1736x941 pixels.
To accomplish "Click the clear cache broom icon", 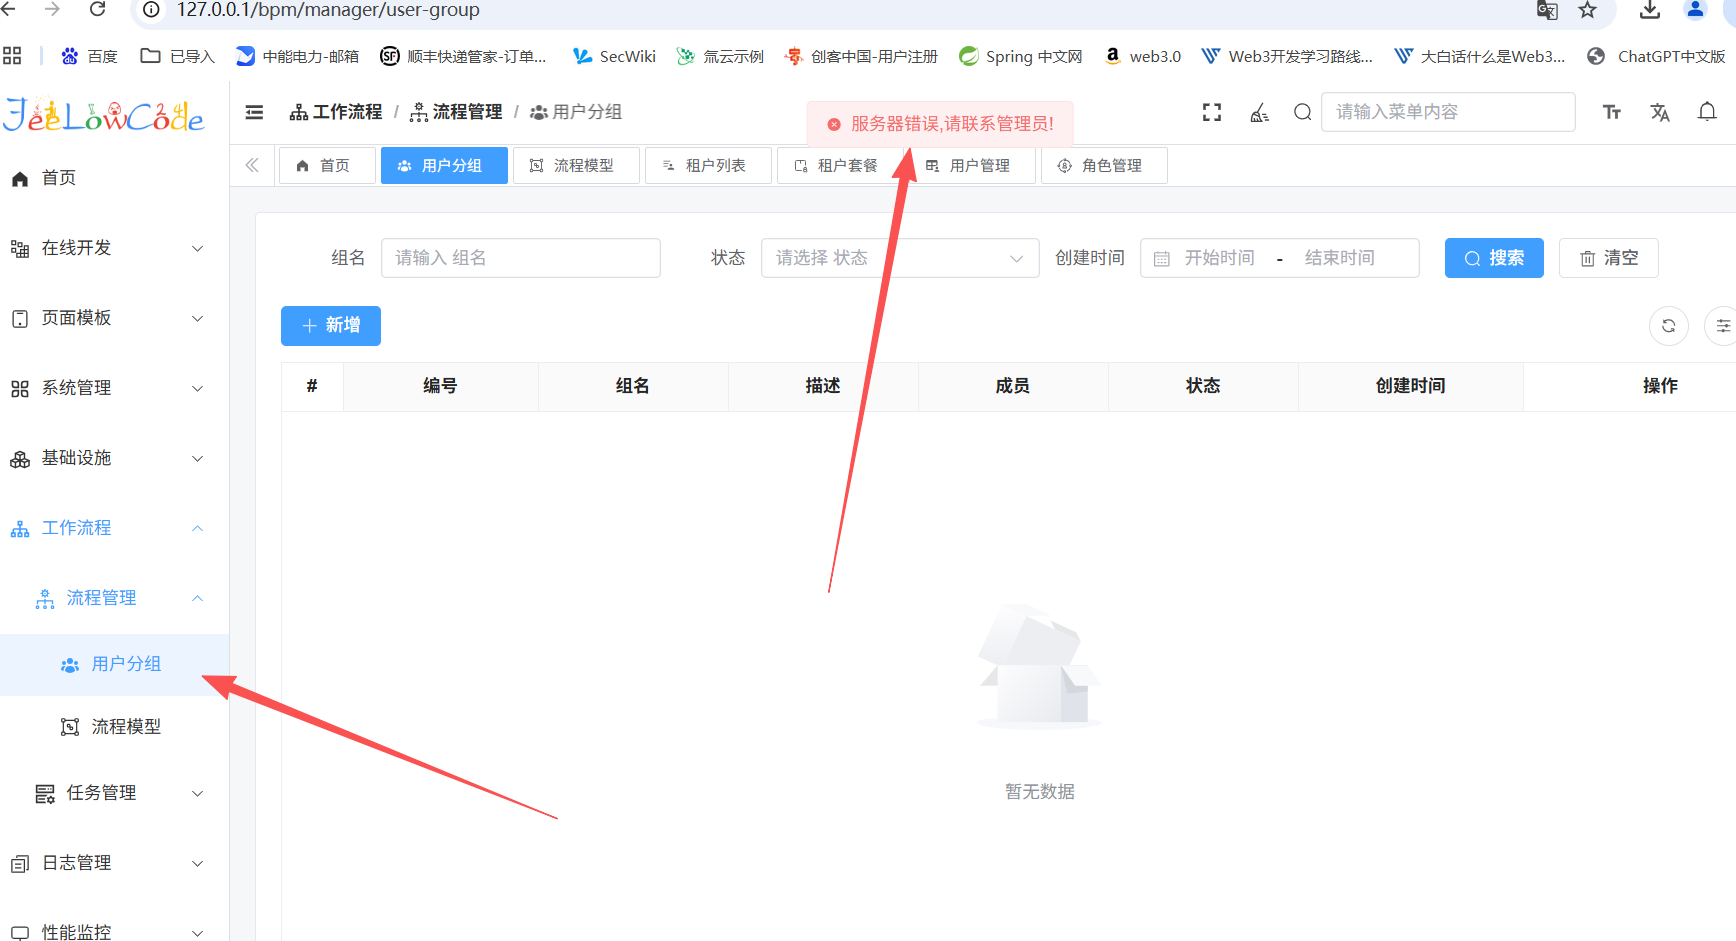I will (1259, 112).
